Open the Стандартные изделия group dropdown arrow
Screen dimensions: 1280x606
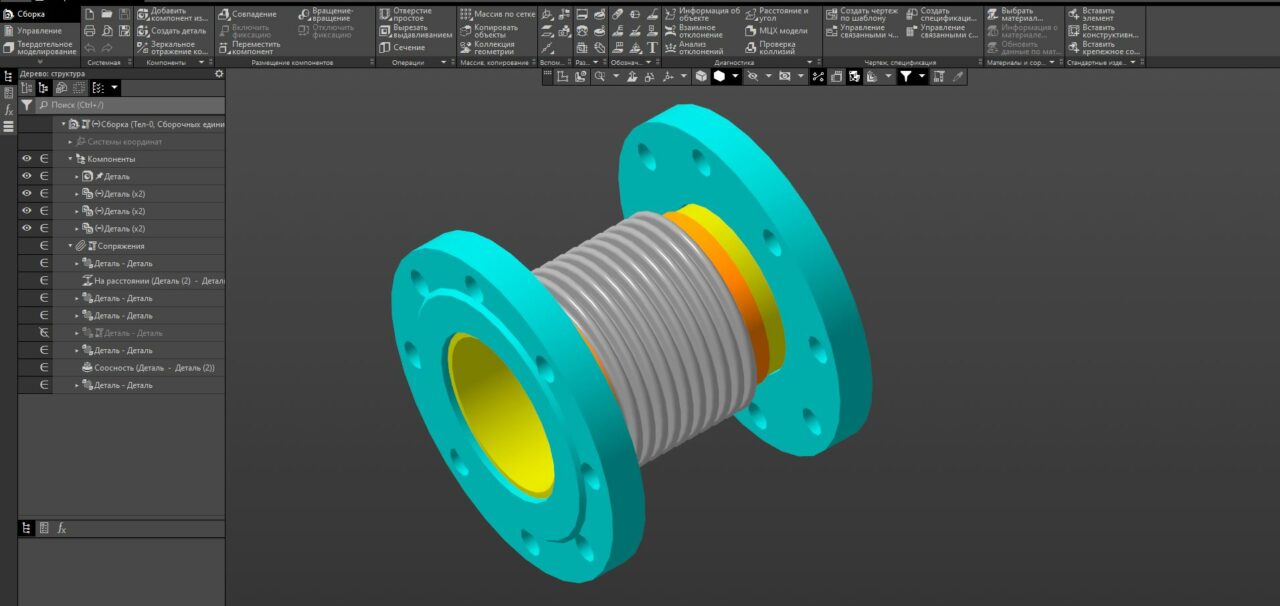[1135, 62]
